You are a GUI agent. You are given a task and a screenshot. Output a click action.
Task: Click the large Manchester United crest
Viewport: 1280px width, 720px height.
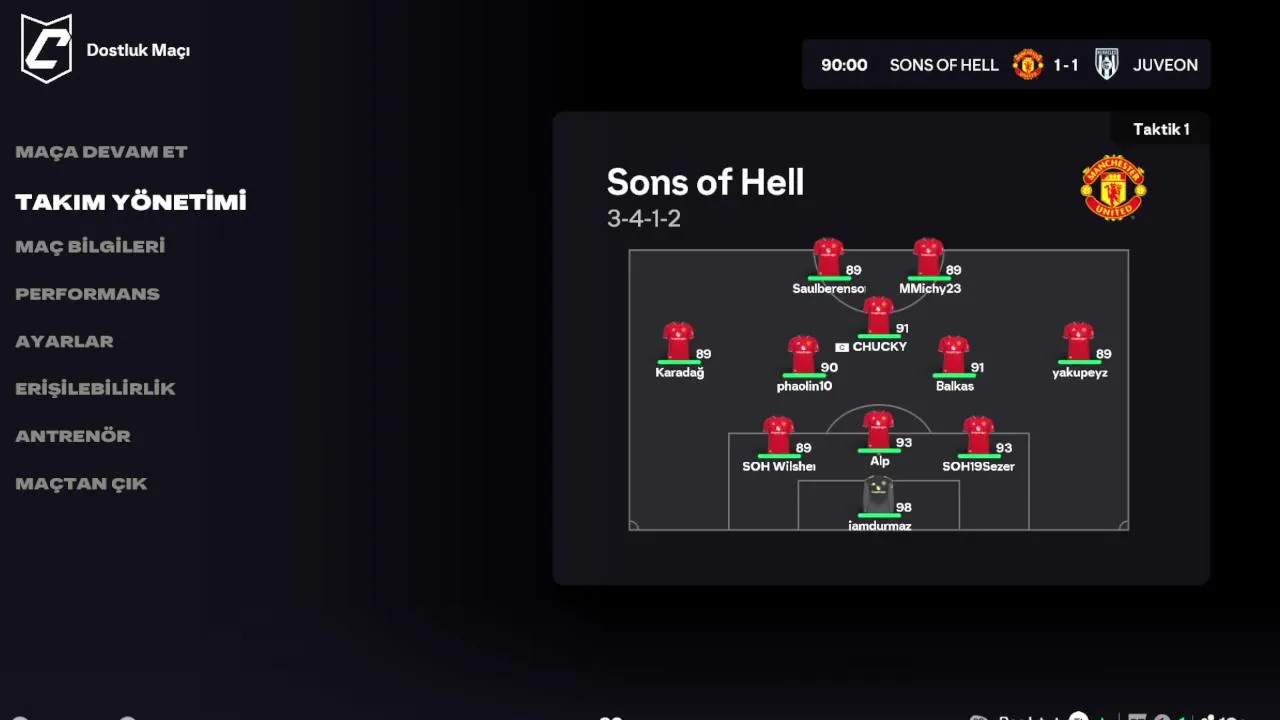click(1113, 187)
